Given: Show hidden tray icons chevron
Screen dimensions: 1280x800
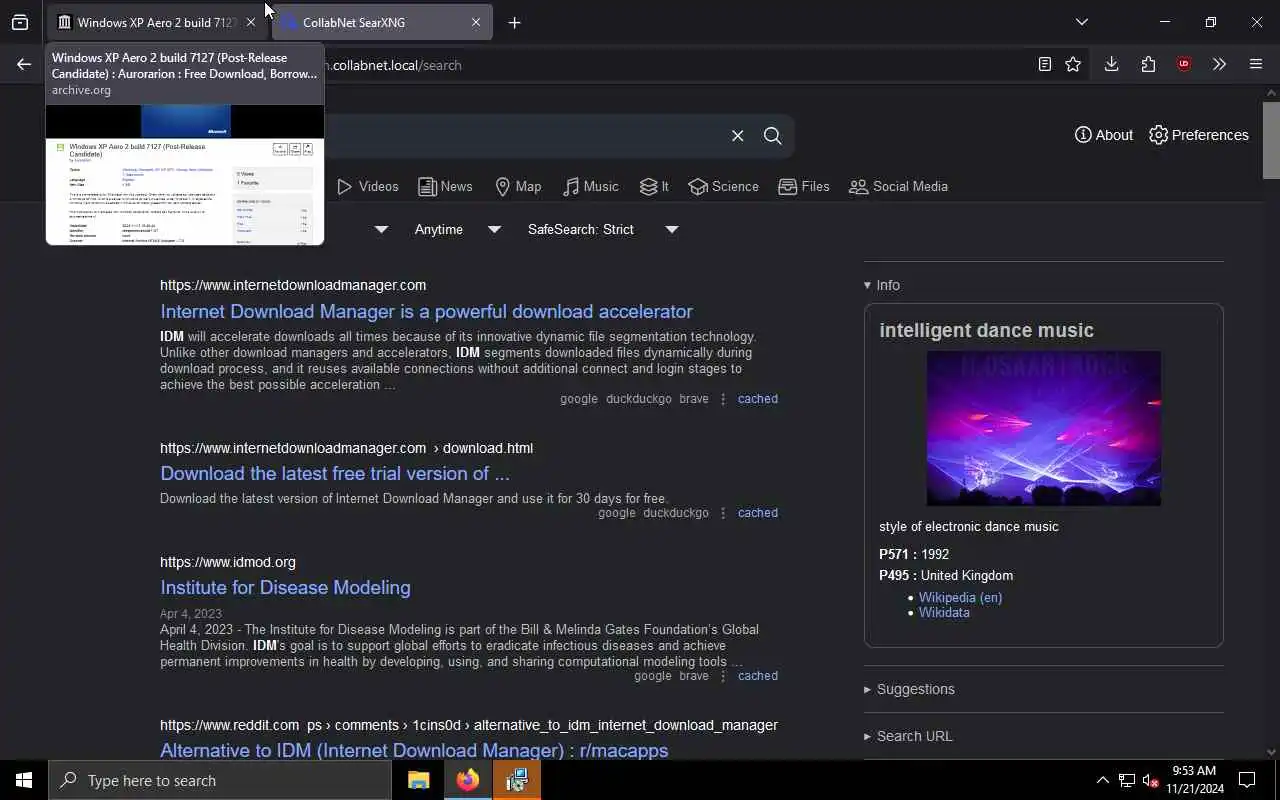Looking at the screenshot, I should pyautogui.click(x=1102, y=780).
